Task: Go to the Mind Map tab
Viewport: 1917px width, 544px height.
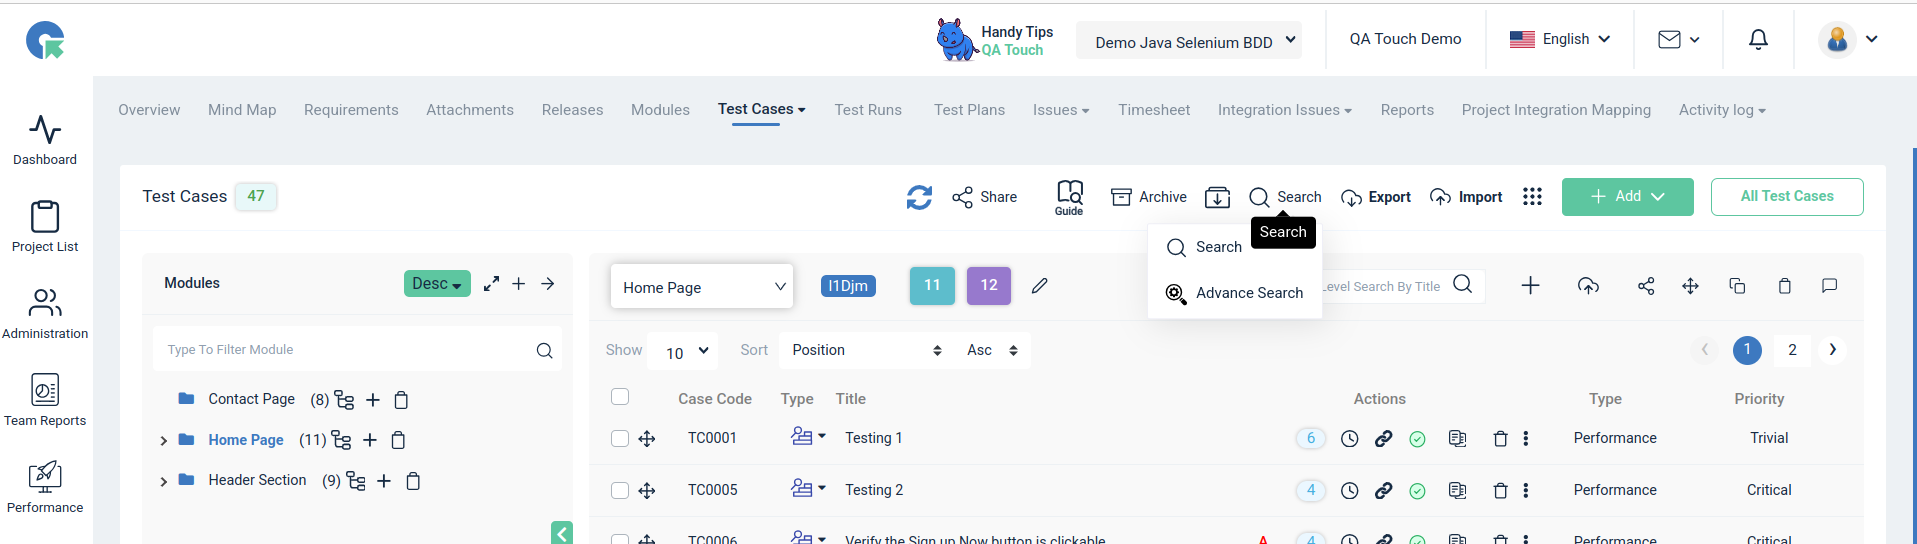Action: point(242,110)
